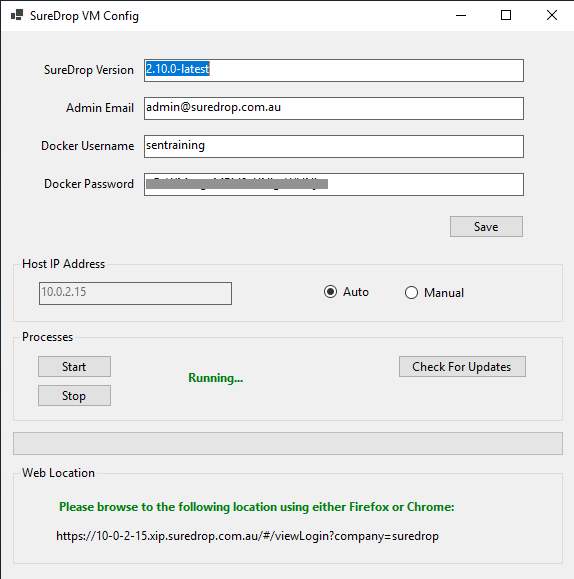
Task: Click the Docker Password field
Action: click(x=334, y=184)
